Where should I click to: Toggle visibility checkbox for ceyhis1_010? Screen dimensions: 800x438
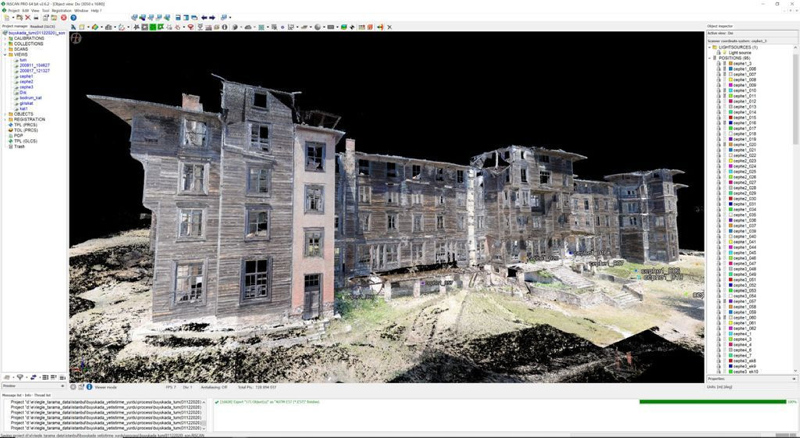point(723,90)
